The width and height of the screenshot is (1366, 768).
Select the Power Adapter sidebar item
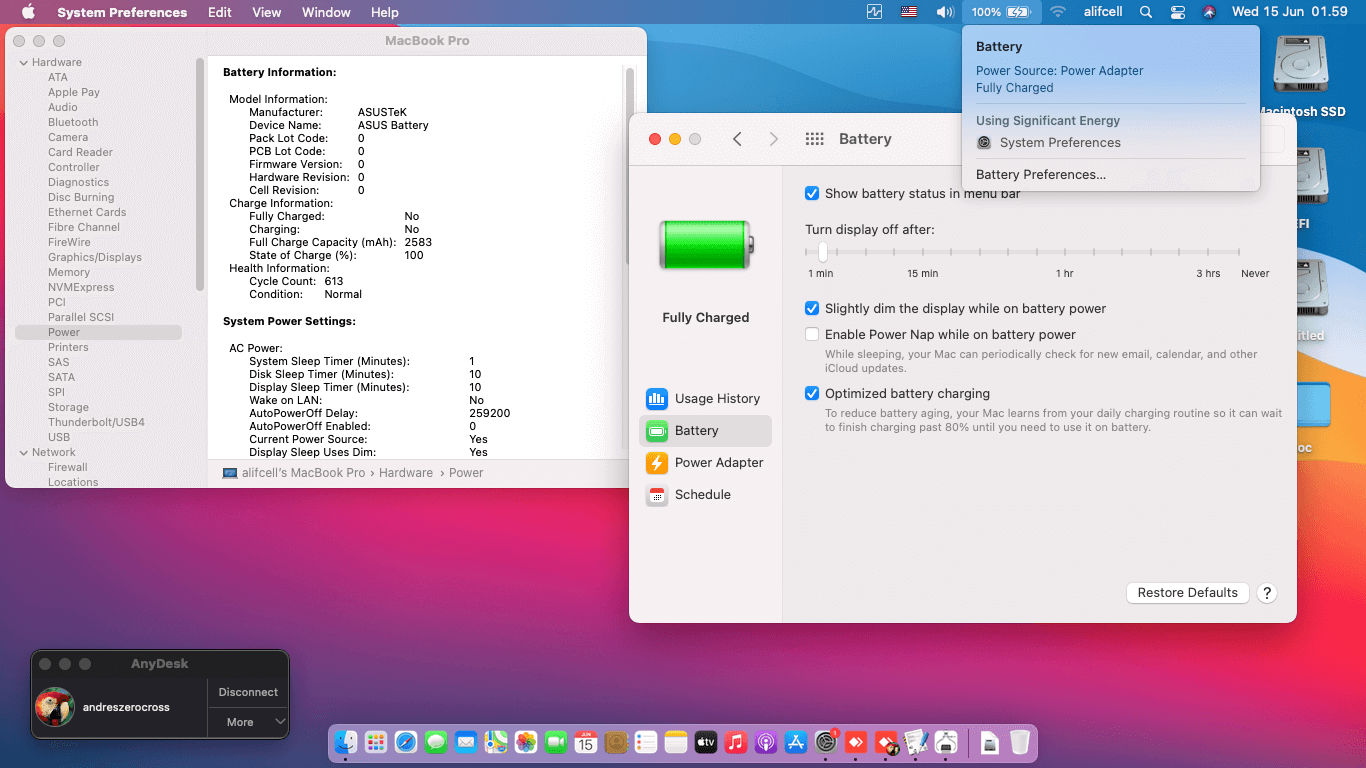(x=707, y=462)
